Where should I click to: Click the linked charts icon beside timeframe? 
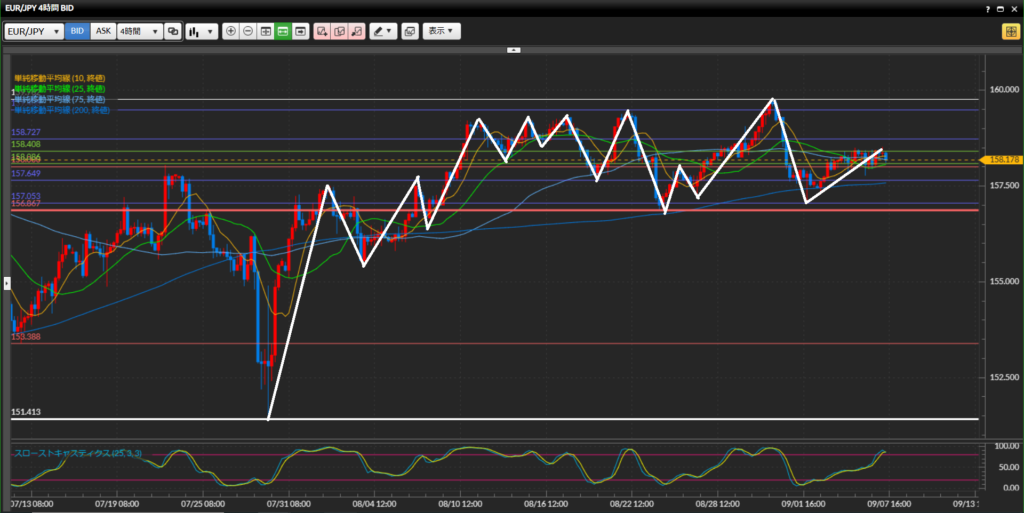point(173,31)
